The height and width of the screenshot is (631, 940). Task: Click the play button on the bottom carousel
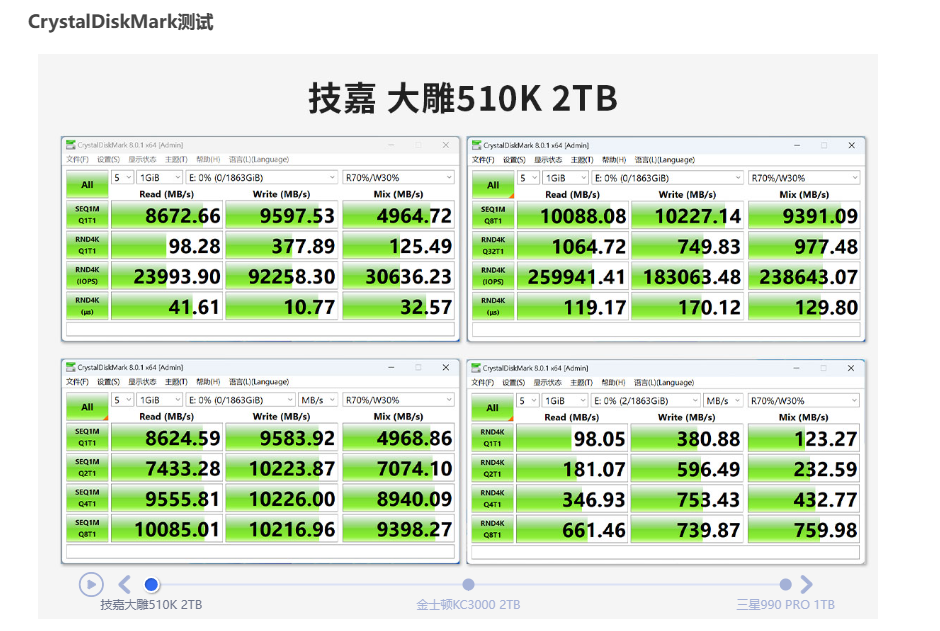click(x=91, y=584)
